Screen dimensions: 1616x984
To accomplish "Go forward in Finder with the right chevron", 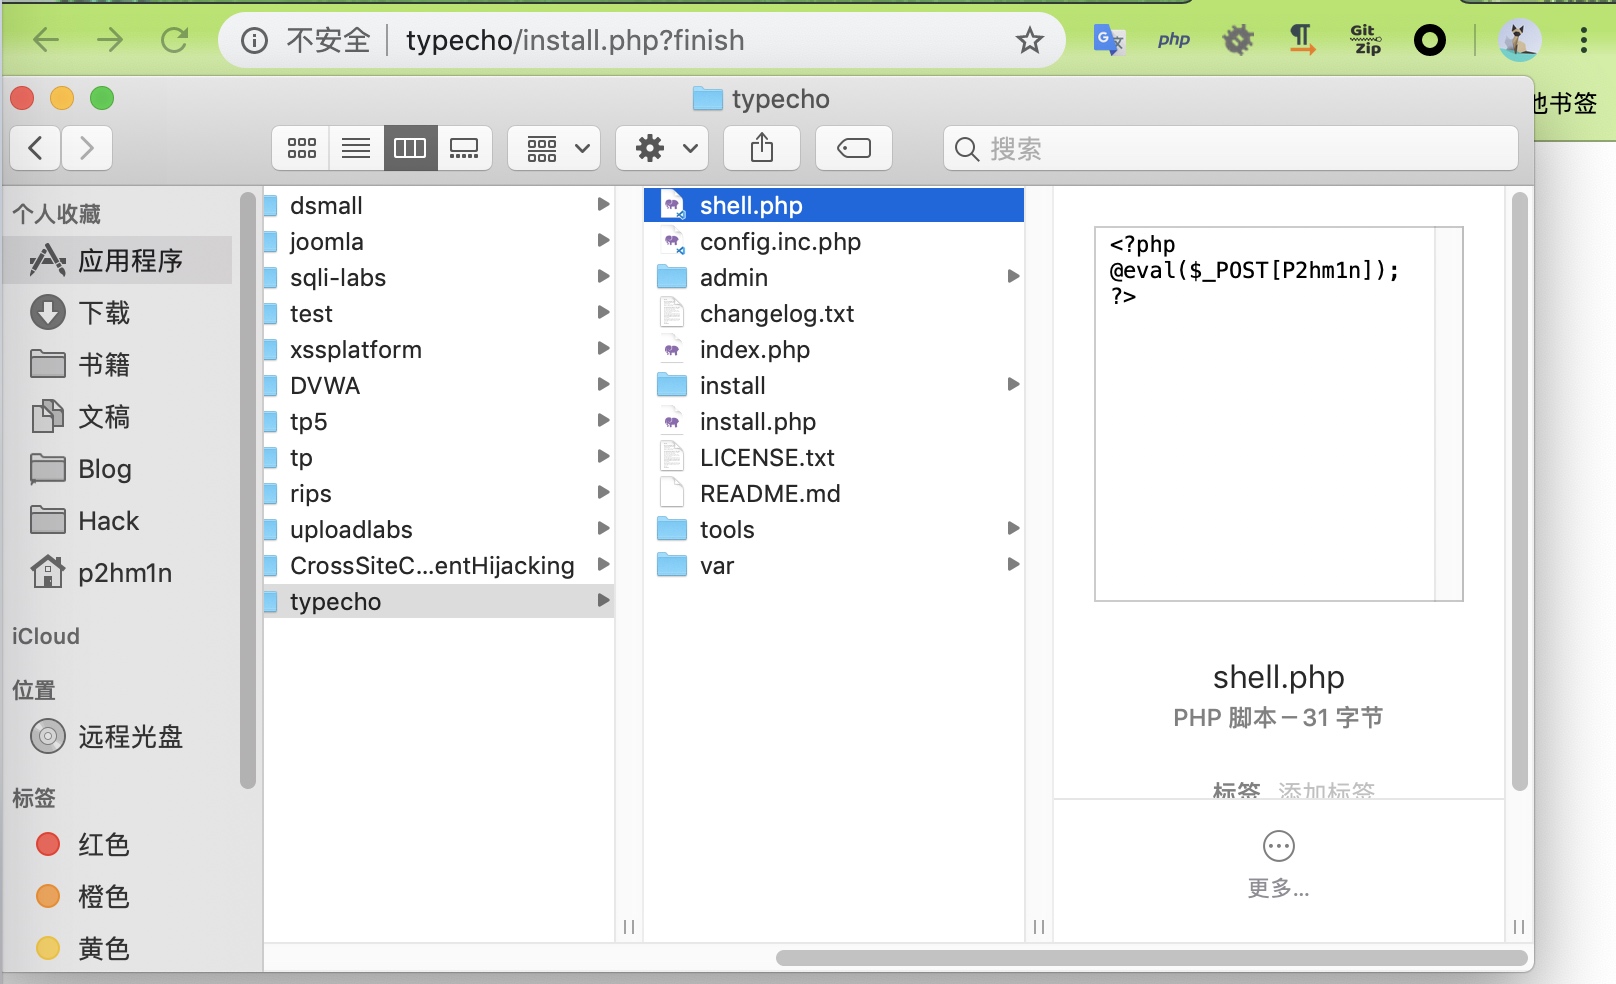I will point(87,149).
